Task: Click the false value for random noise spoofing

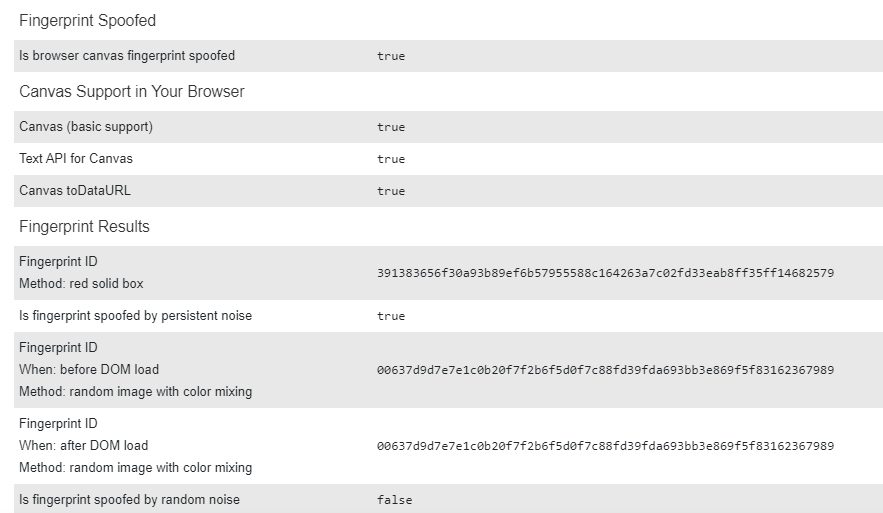Action: (394, 500)
